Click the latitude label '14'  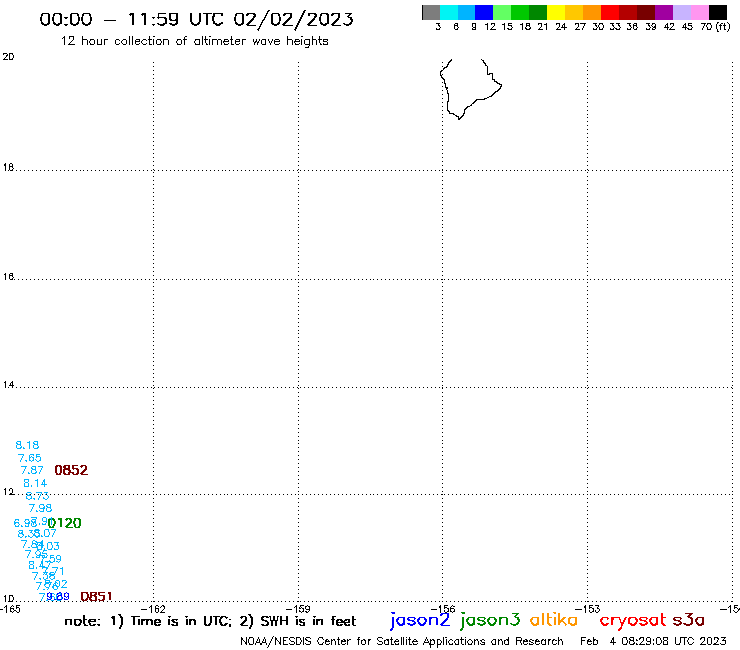[8, 385]
